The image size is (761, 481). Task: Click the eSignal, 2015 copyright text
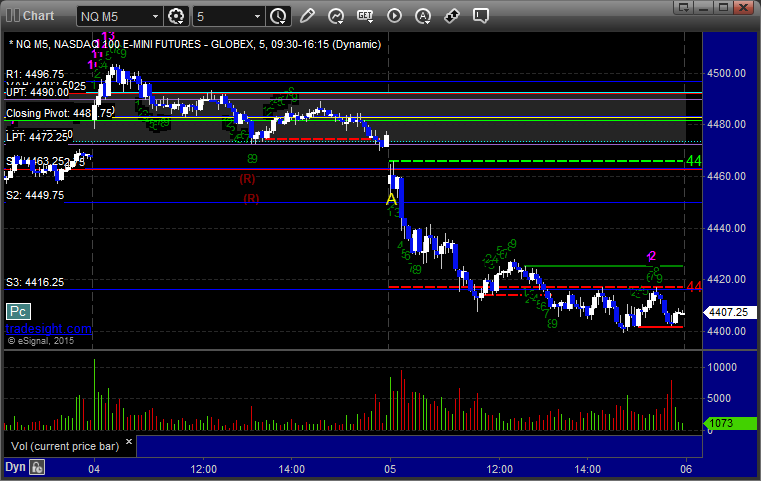[x=41, y=341]
